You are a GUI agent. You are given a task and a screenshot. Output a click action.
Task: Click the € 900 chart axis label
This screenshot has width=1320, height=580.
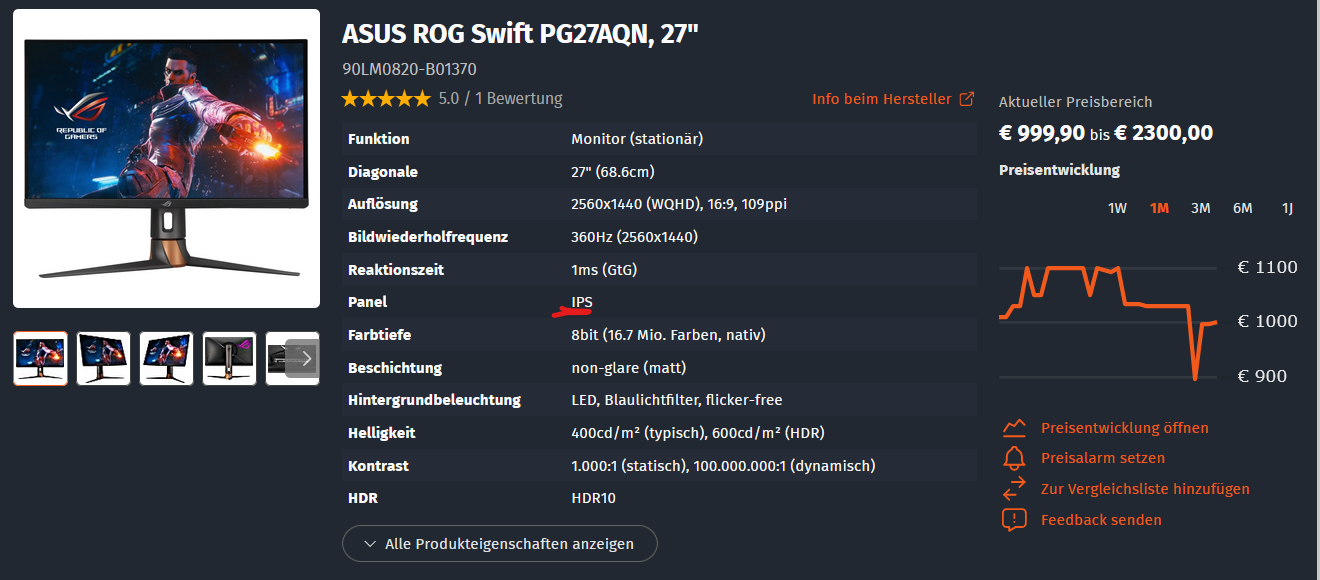pyautogui.click(x=1263, y=376)
